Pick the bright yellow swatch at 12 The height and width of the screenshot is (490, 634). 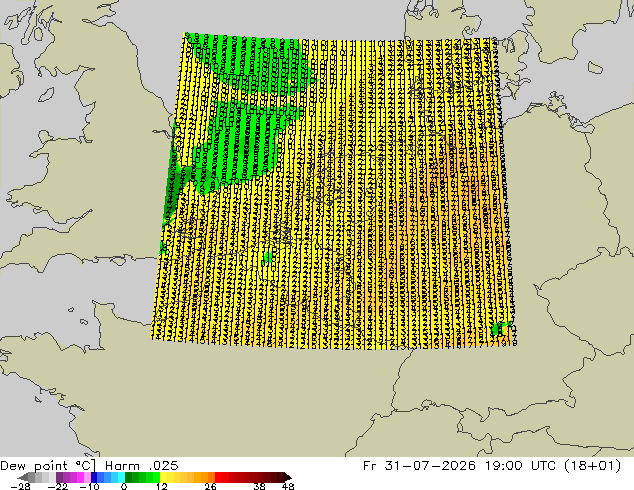[x=163, y=477]
